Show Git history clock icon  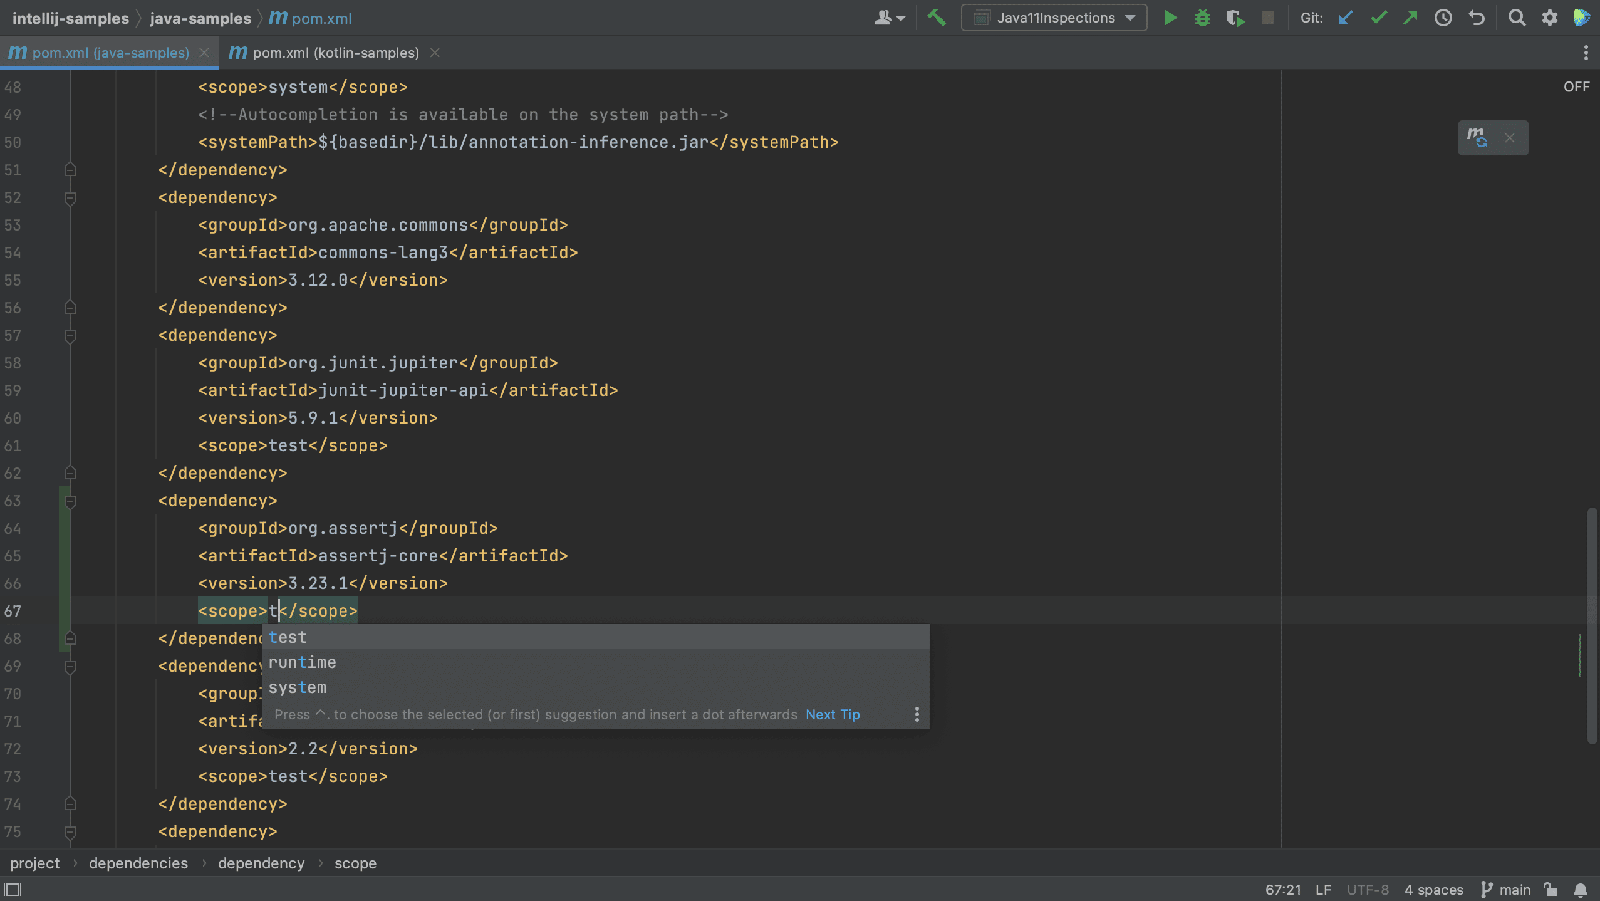click(x=1443, y=18)
